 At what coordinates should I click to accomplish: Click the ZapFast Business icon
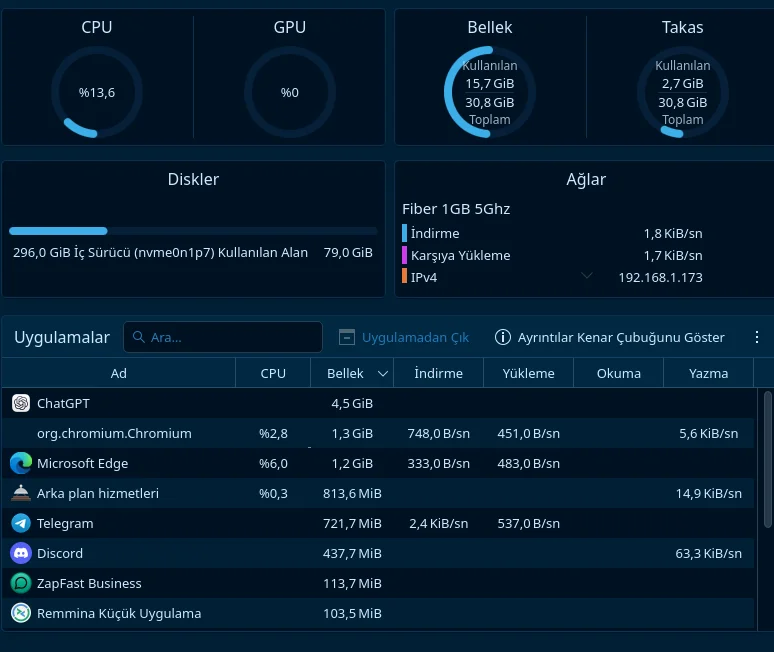tap(21, 583)
